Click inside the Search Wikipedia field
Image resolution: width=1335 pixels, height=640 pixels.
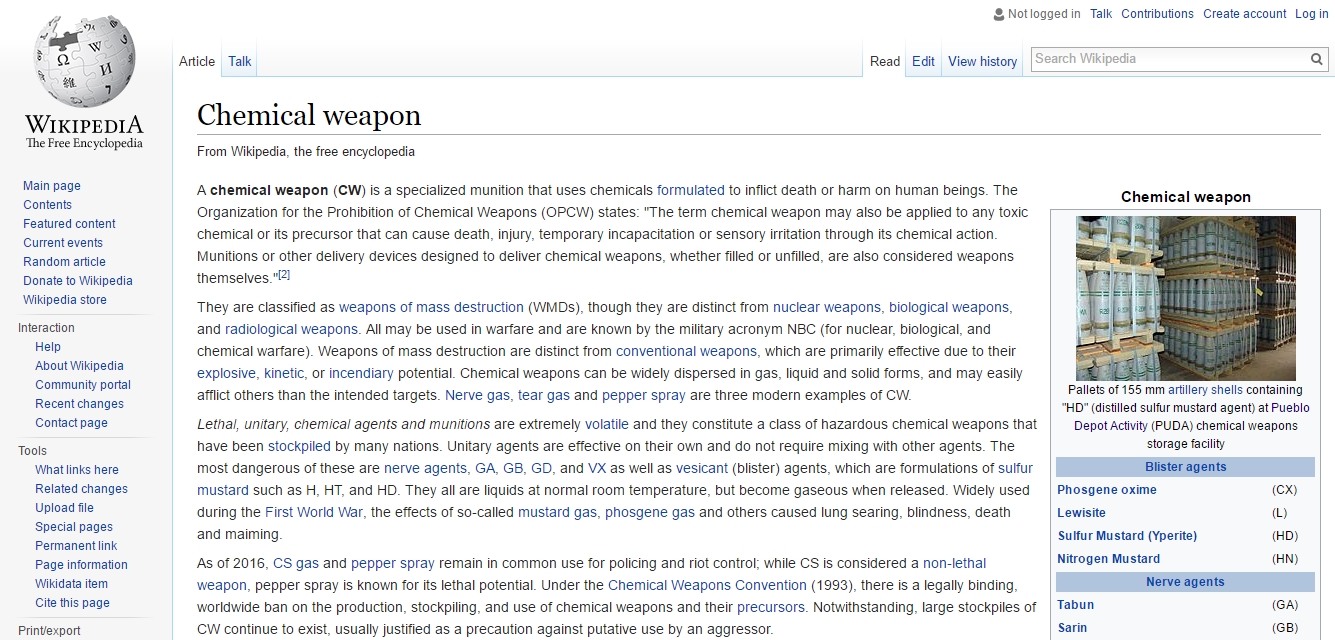pos(1168,59)
